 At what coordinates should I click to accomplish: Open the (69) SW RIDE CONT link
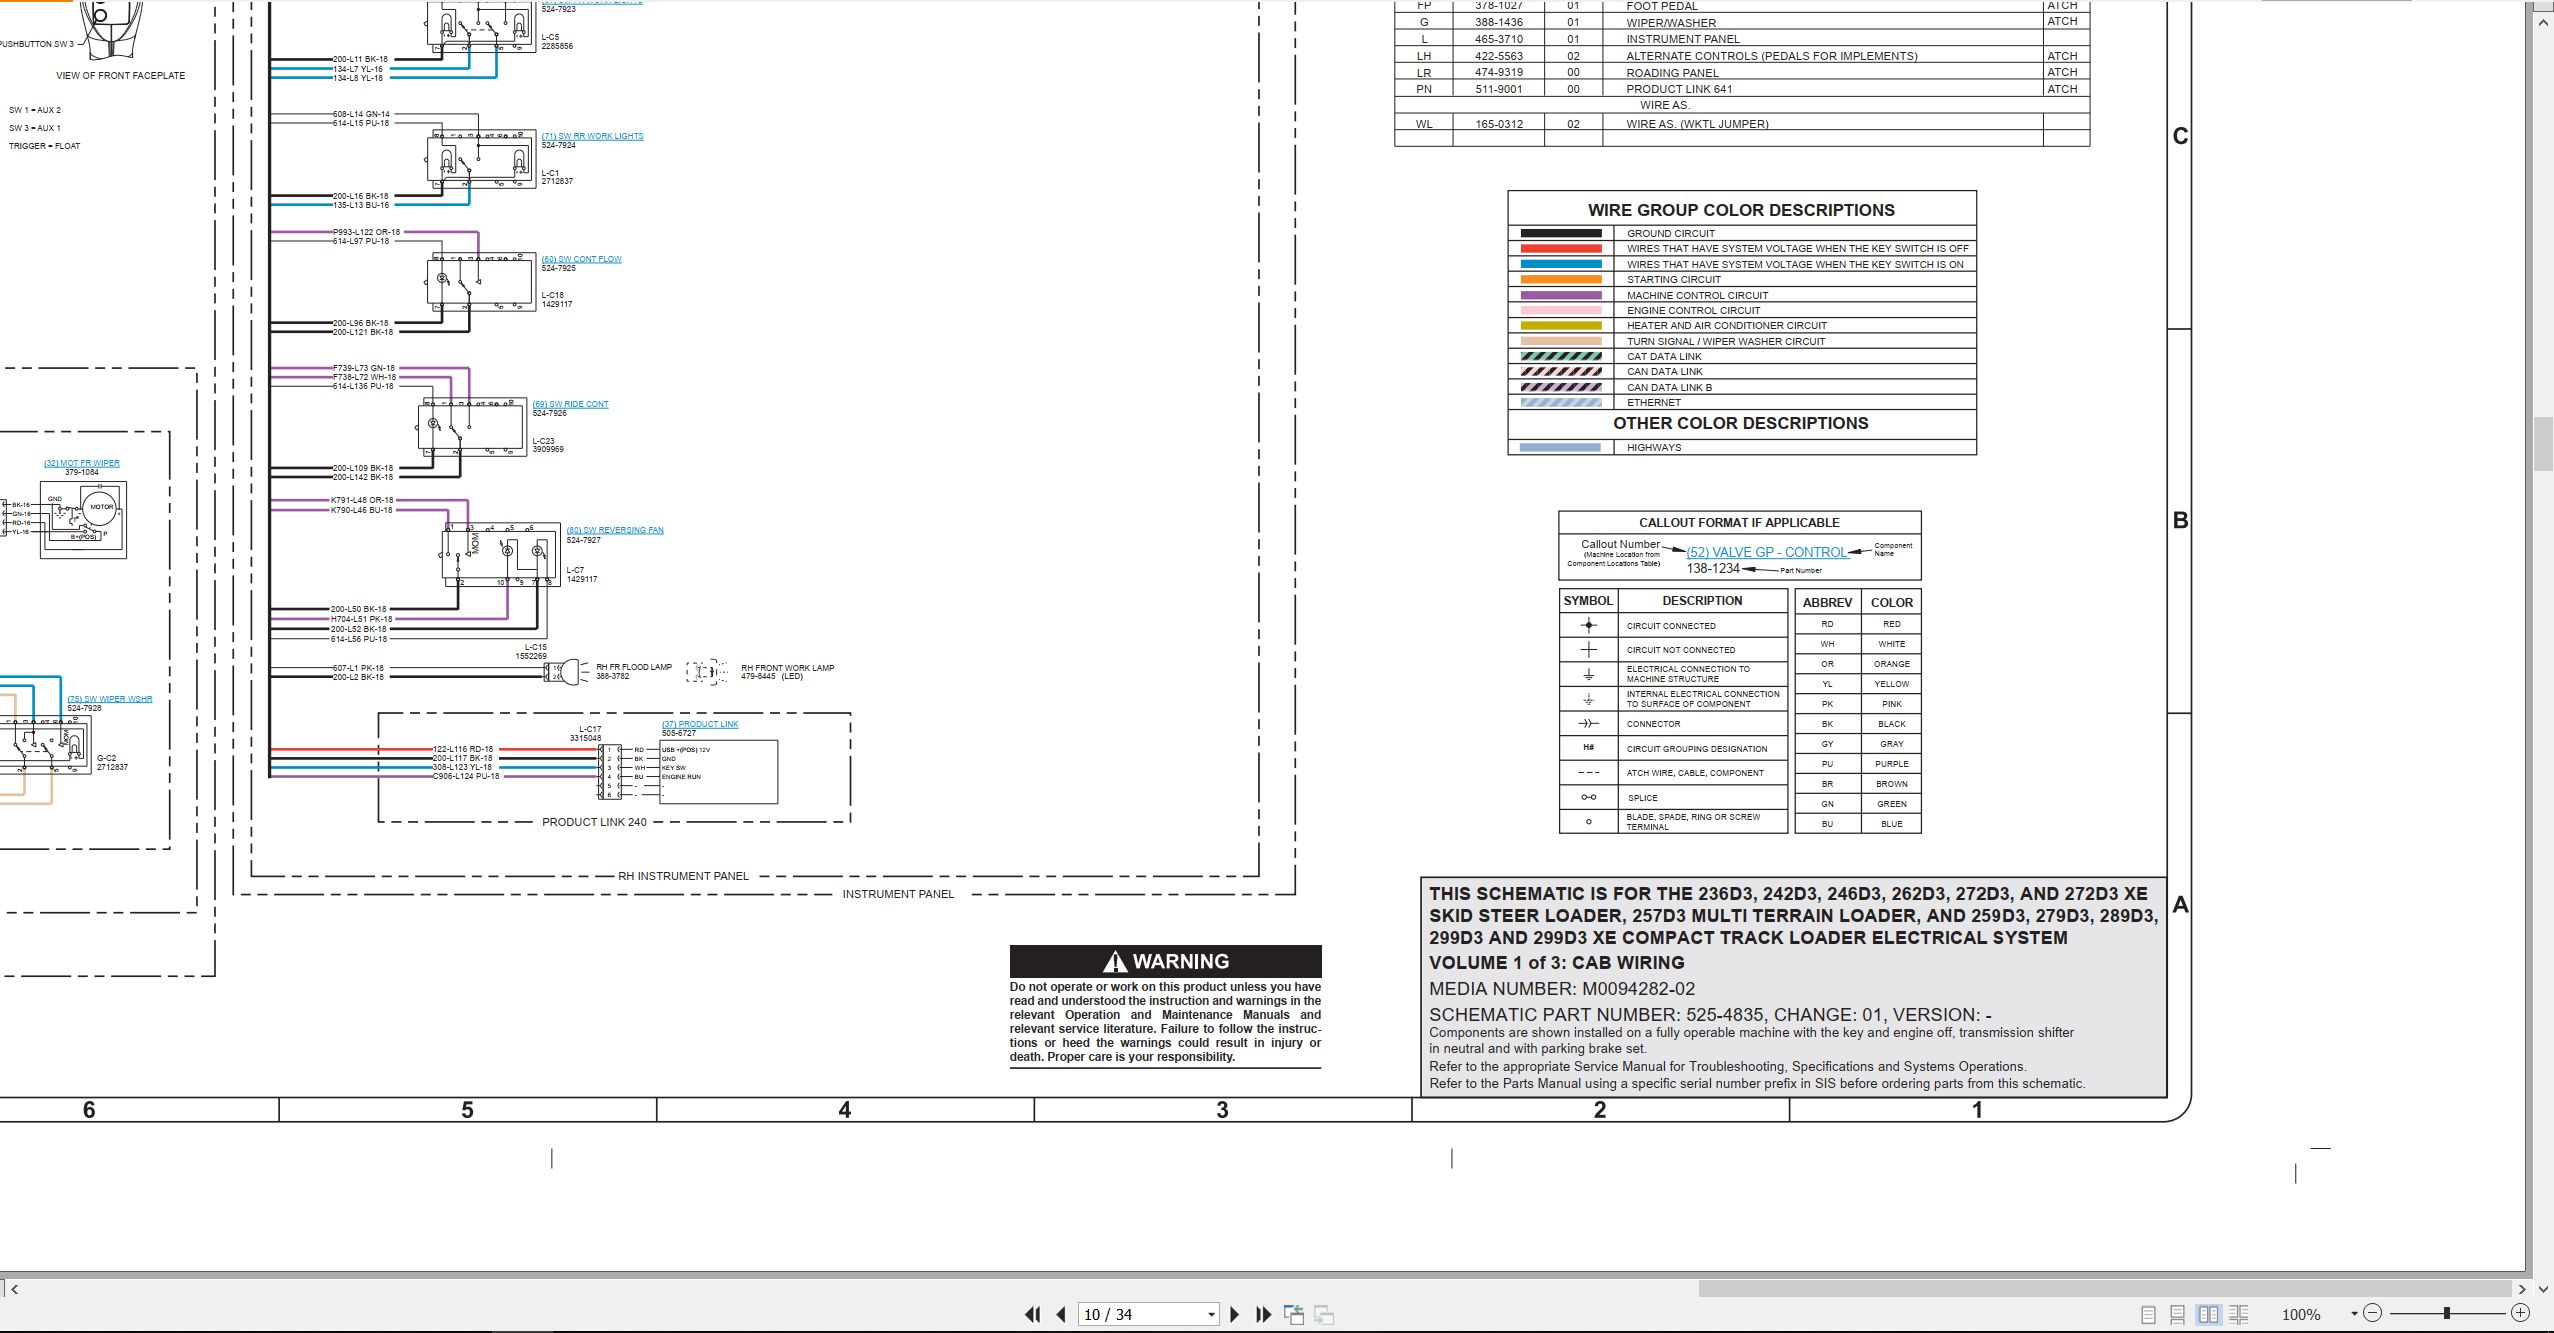(x=570, y=404)
